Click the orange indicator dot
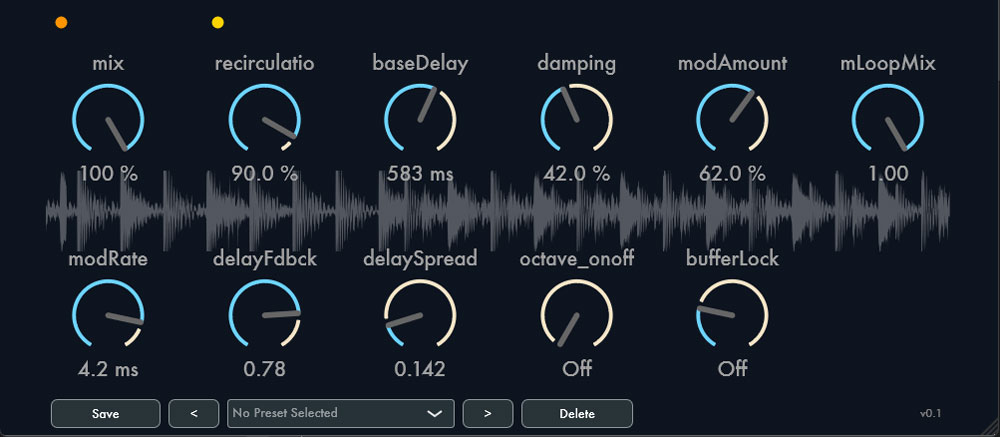Image resolution: width=1000 pixels, height=437 pixels. pyautogui.click(x=61, y=23)
